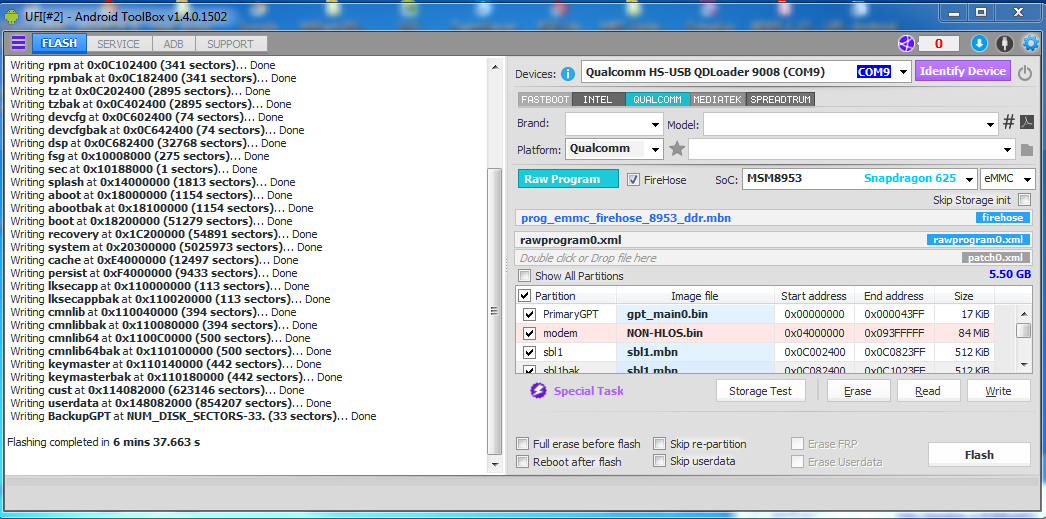The height and width of the screenshot is (519, 1046).
Task: Select the QUALCOMM mode tab
Action: click(657, 99)
